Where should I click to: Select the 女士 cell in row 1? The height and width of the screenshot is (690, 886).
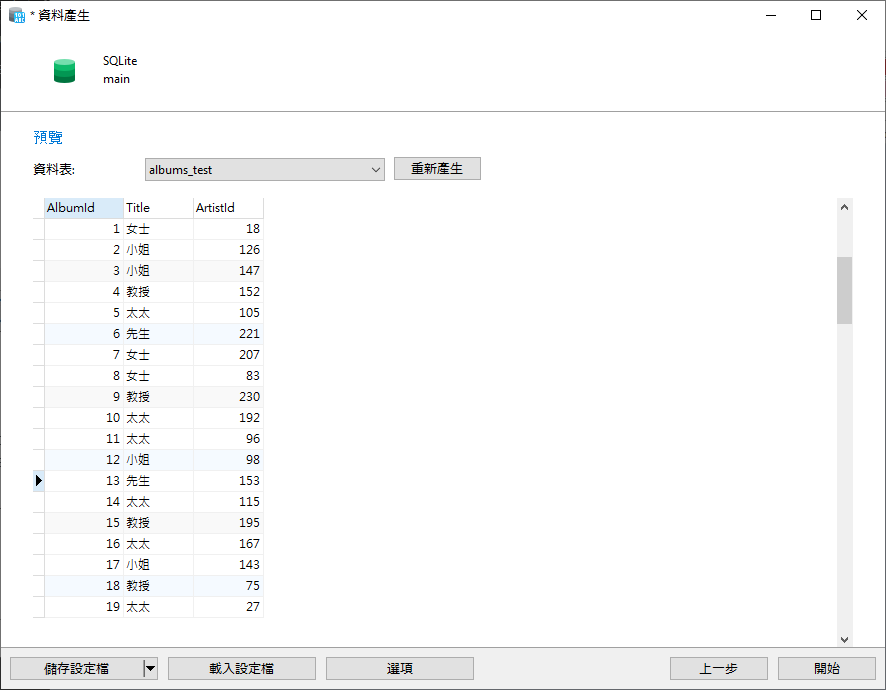point(138,228)
